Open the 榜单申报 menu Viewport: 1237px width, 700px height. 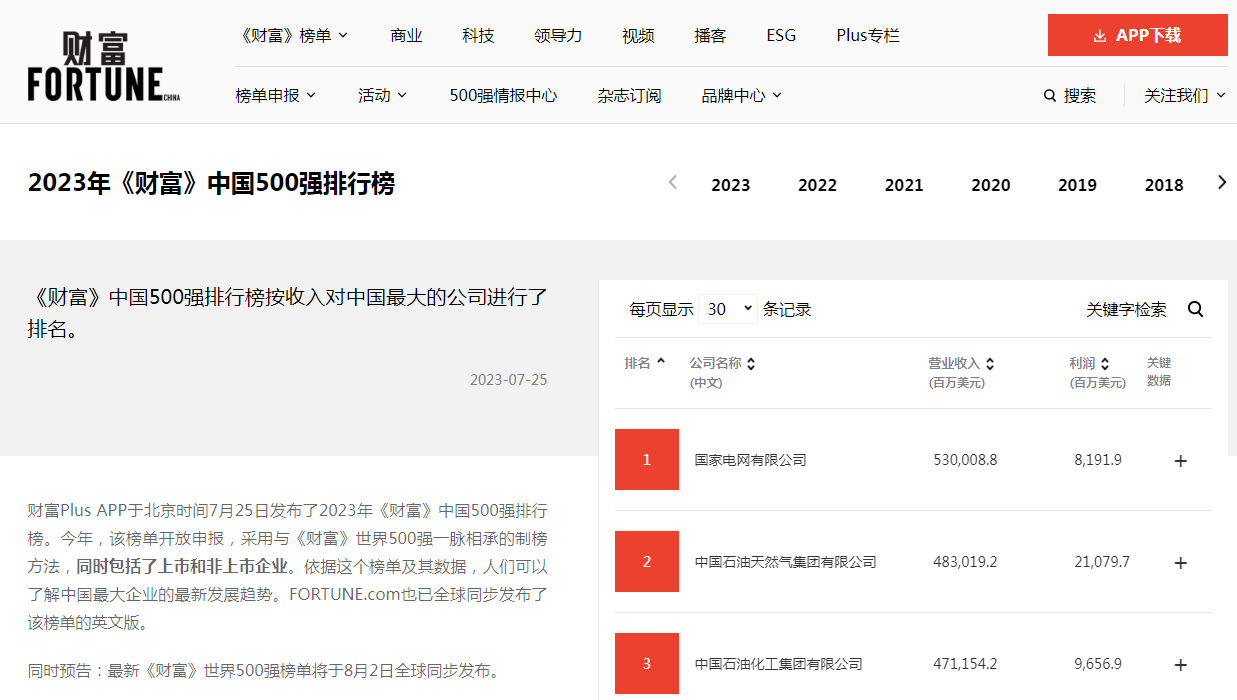[x=276, y=96]
